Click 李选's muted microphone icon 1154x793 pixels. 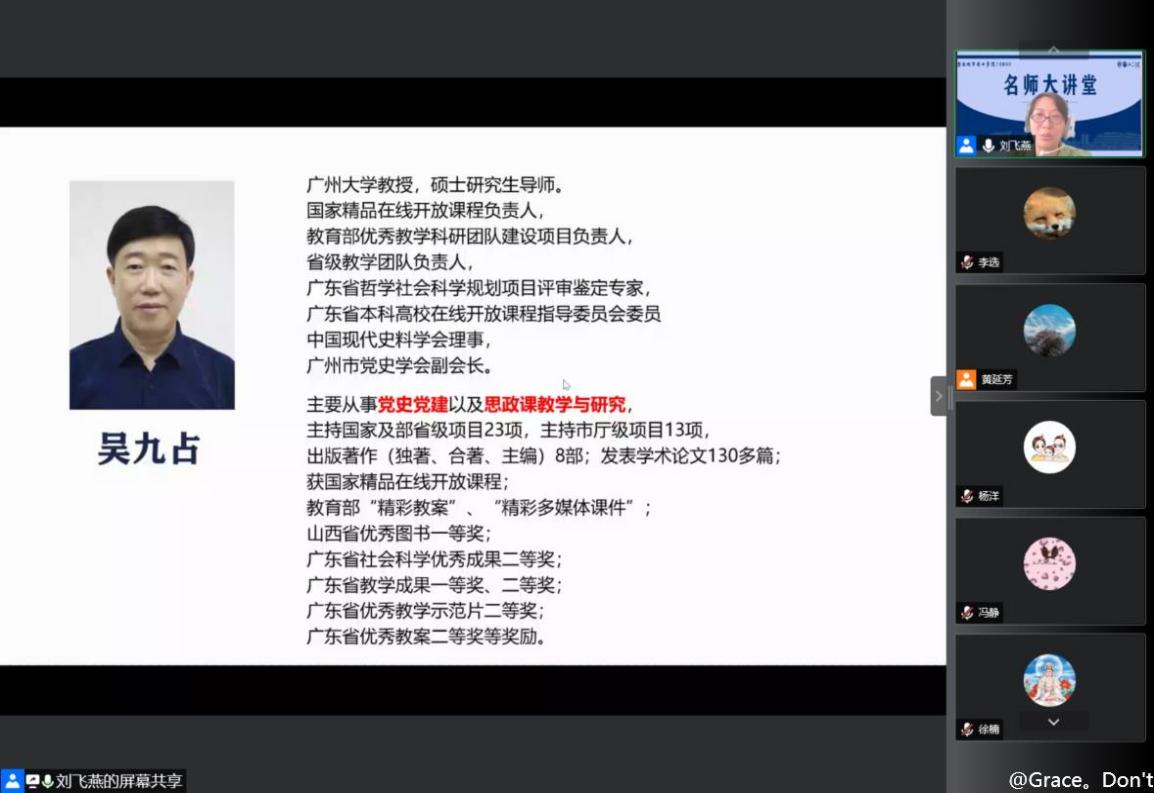pos(967,263)
